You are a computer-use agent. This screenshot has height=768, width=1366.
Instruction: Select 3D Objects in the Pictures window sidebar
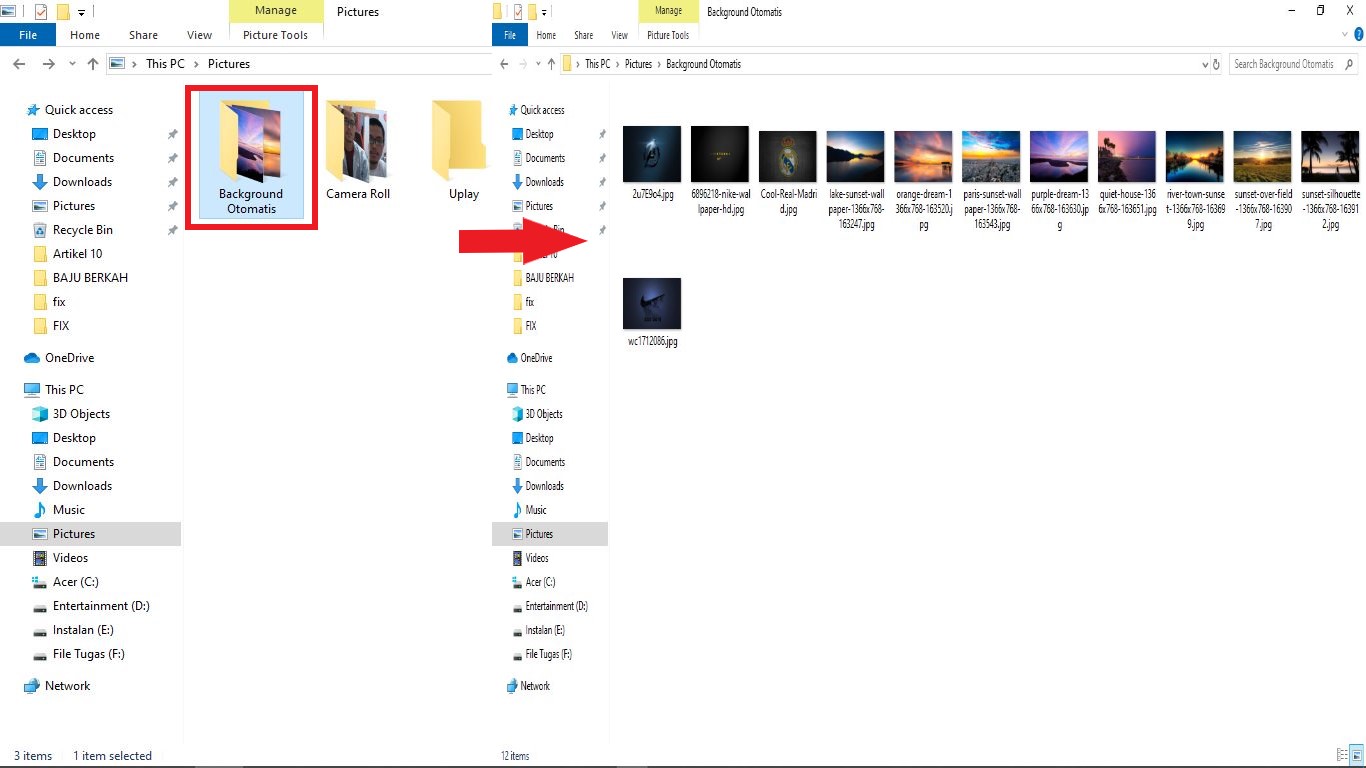point(81,414)
